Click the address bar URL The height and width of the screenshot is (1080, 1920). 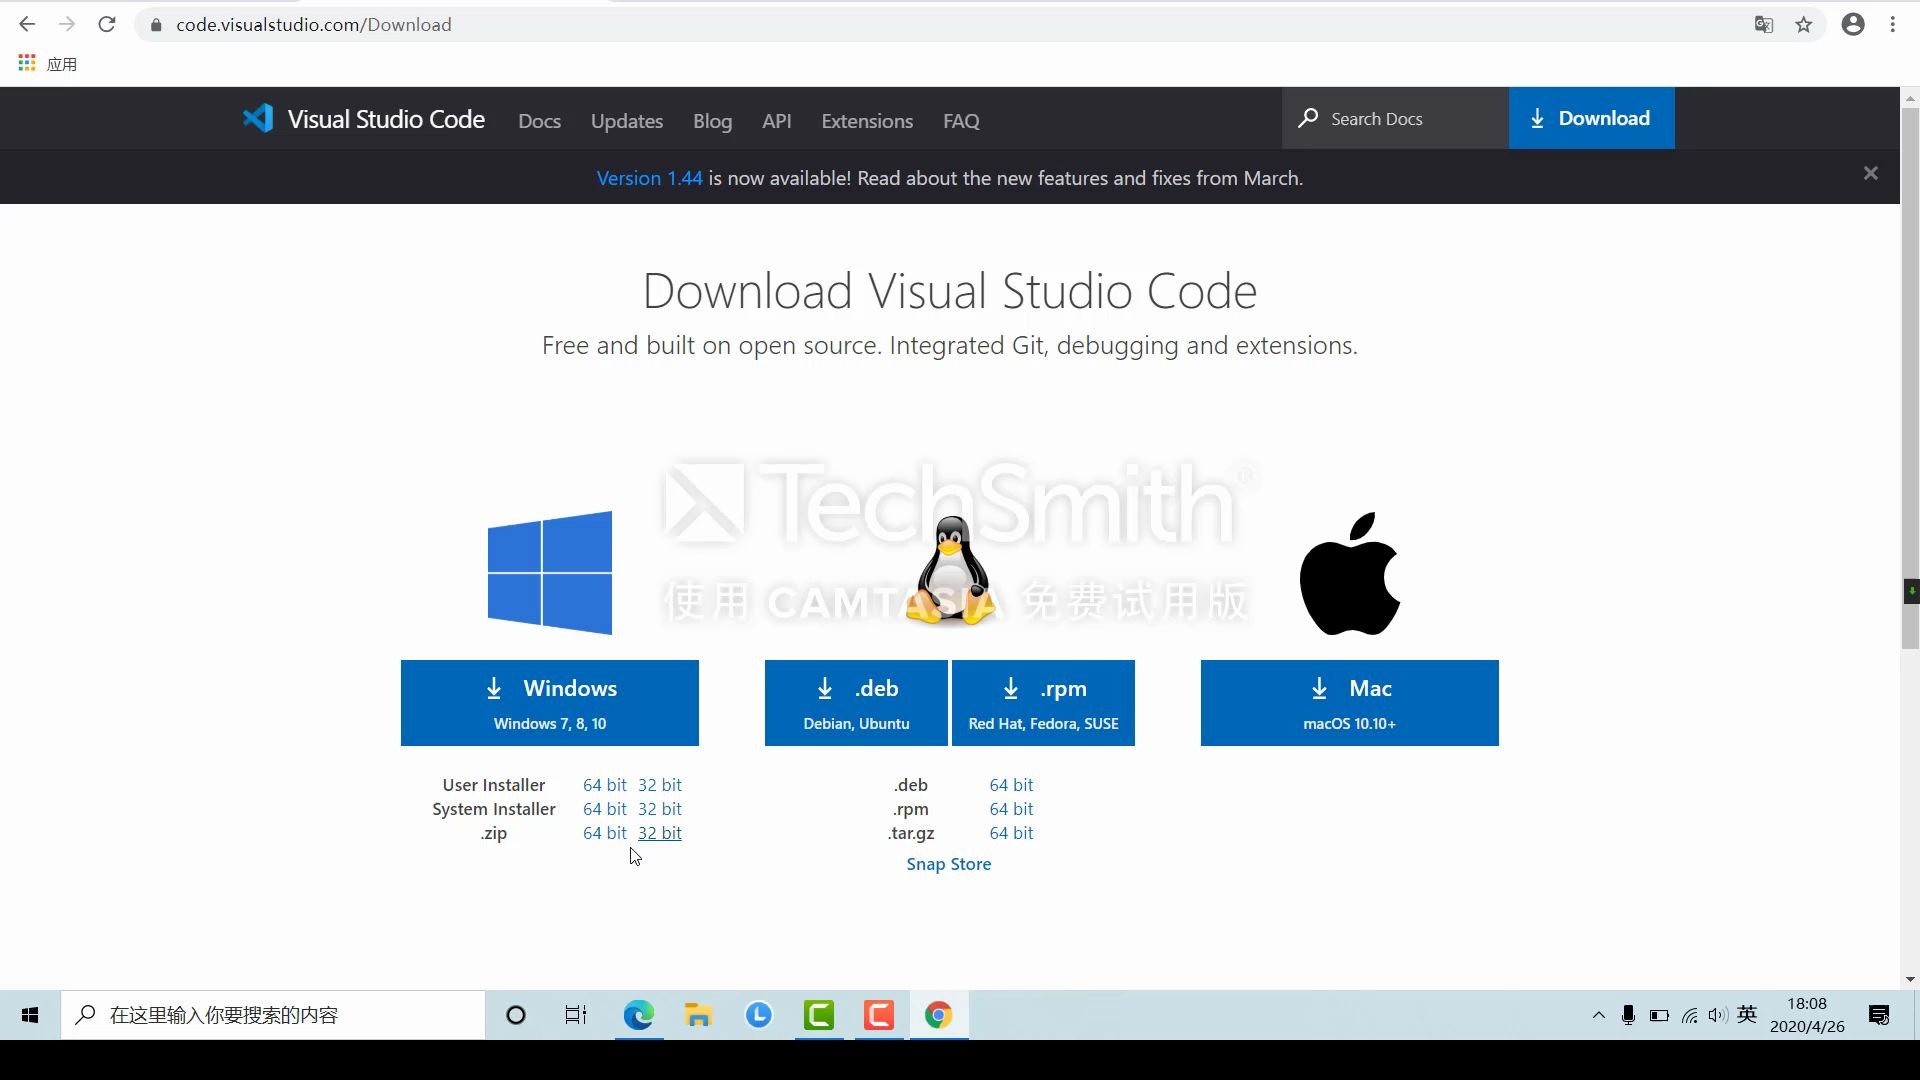pyautogui.click(x=314, y=25)
